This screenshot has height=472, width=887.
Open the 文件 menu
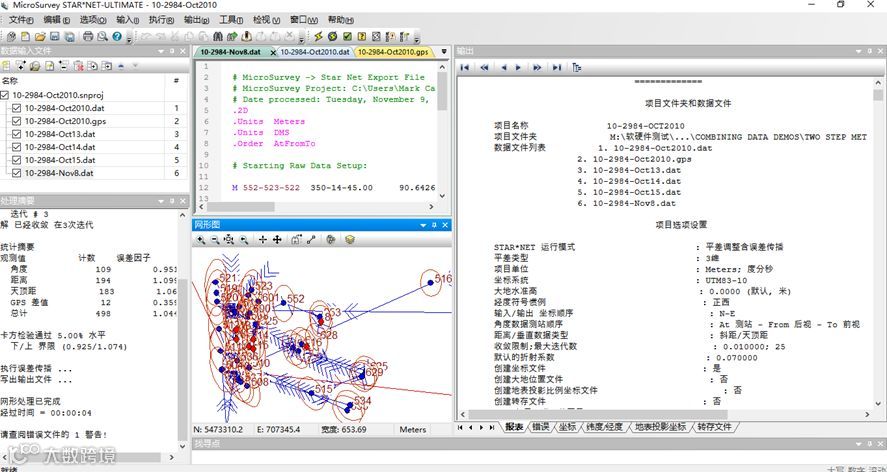click(20, 20)
